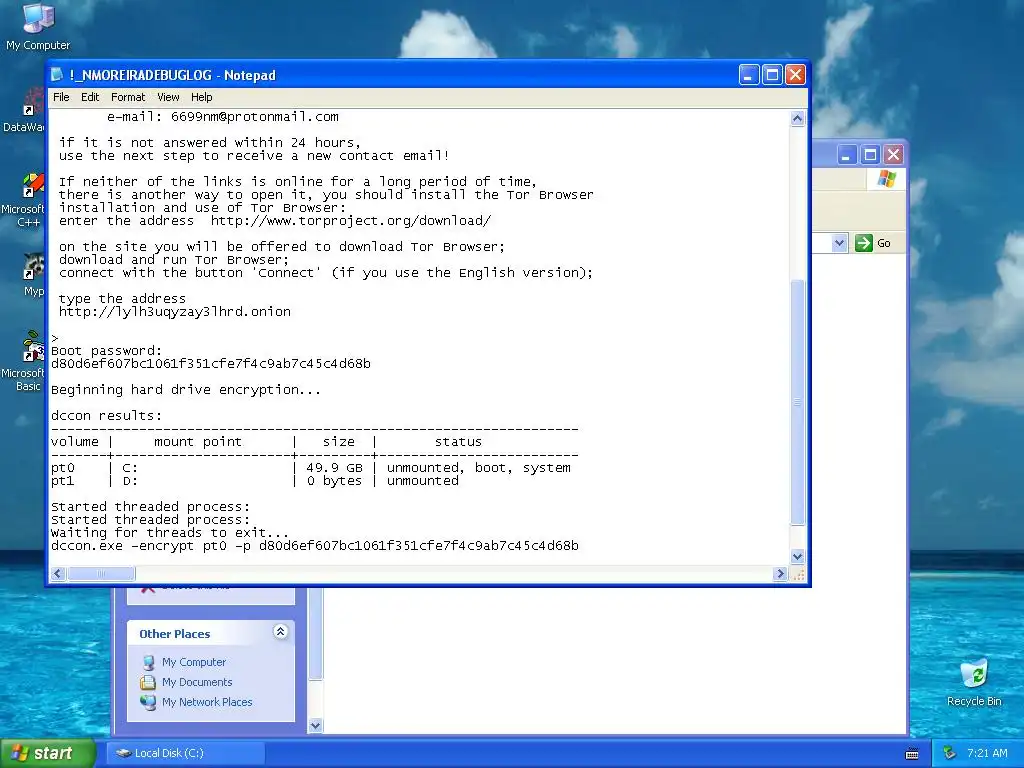Click the network tray icon near the clock

[x=950, y=753]
